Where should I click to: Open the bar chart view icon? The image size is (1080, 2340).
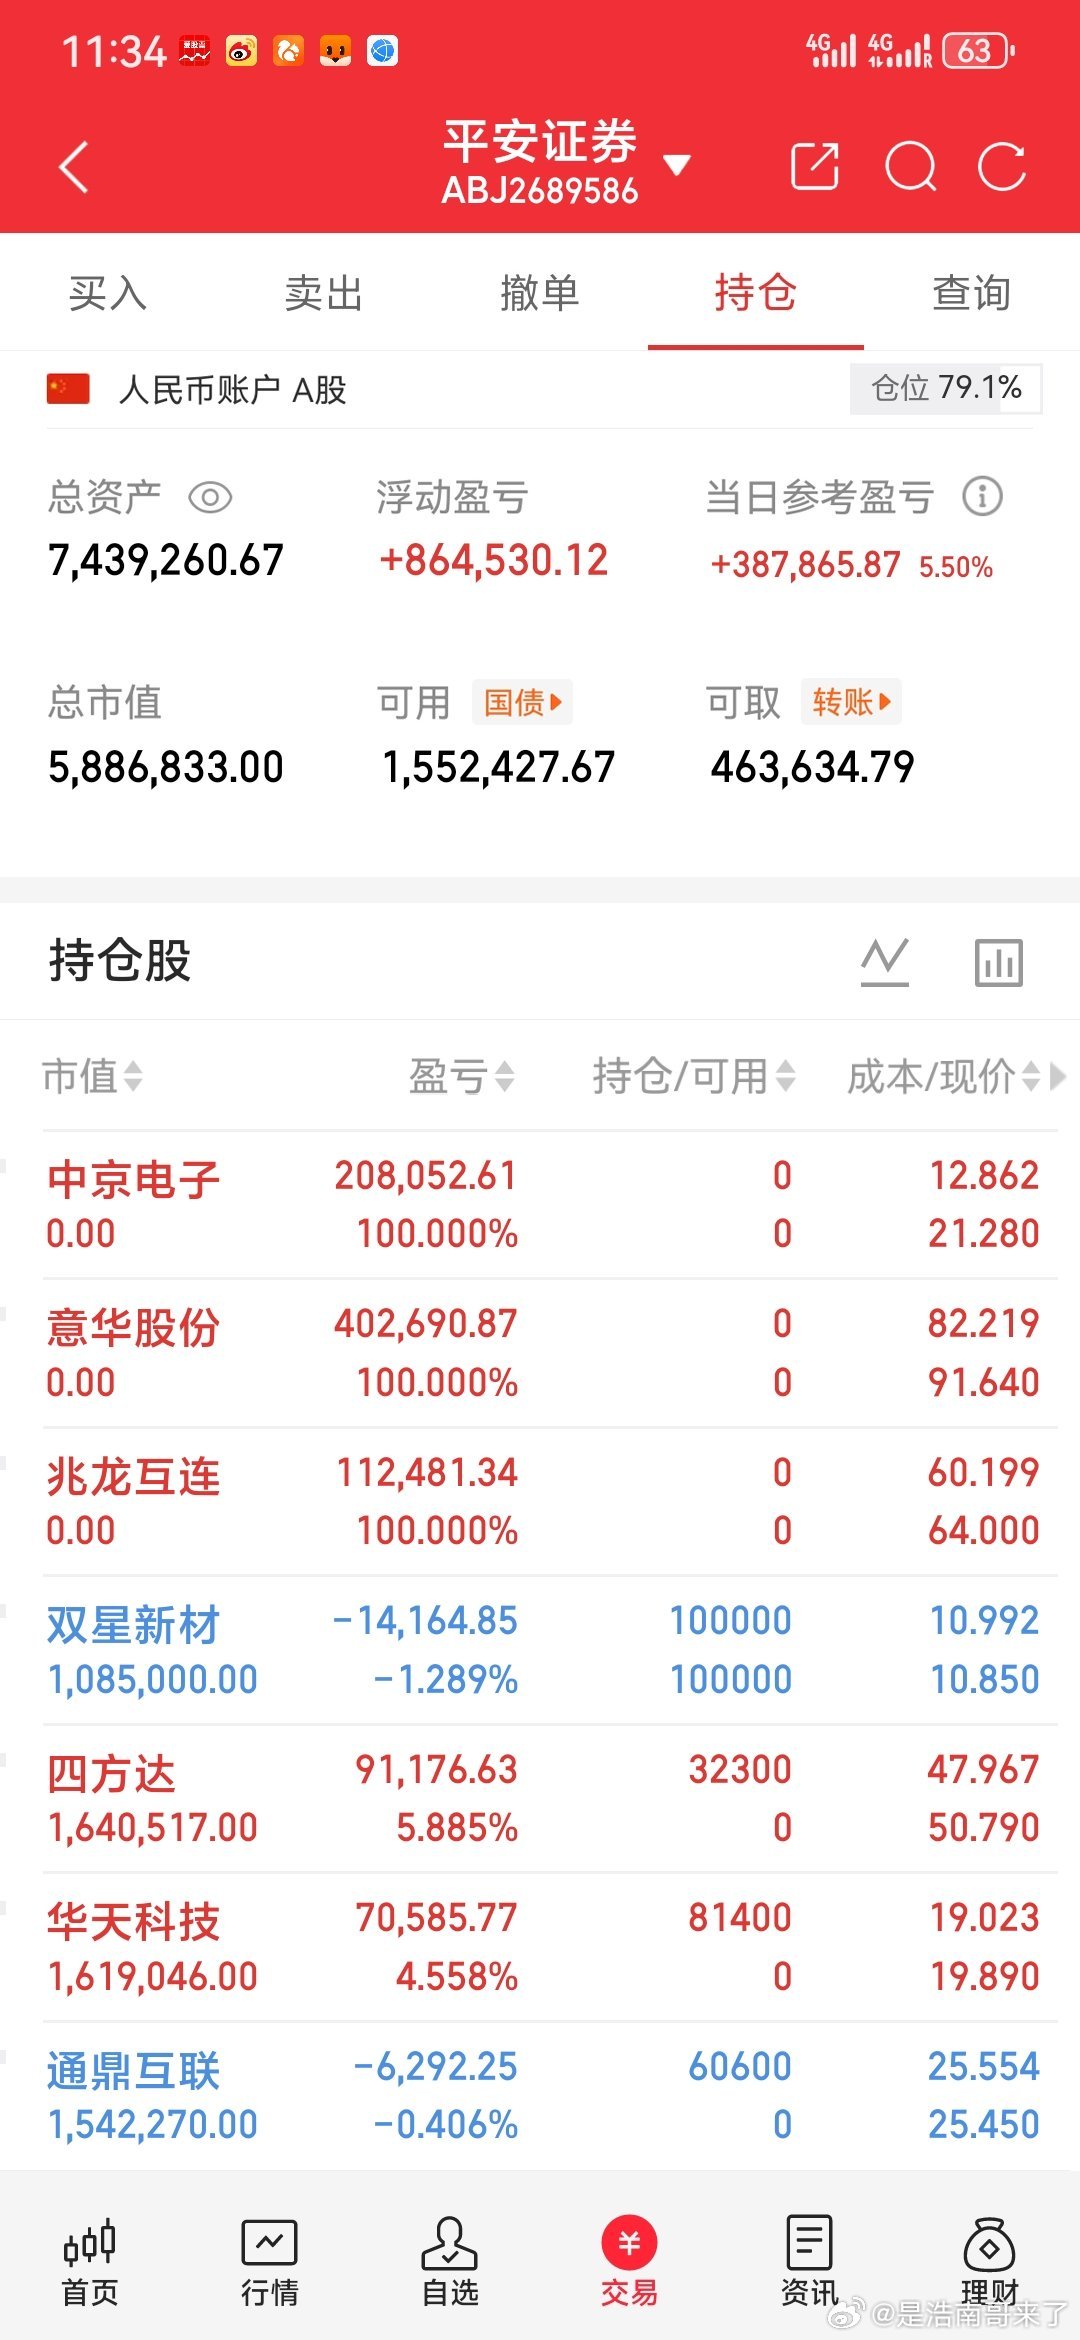(x=999, y=962)
